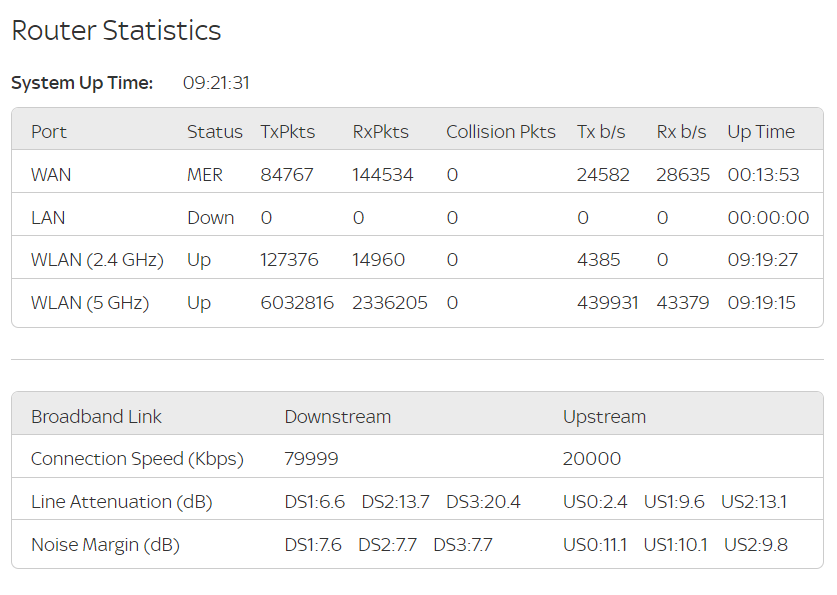
Task: Select the WLAN (2.4 GHz) row label
Action: point(97,260)
